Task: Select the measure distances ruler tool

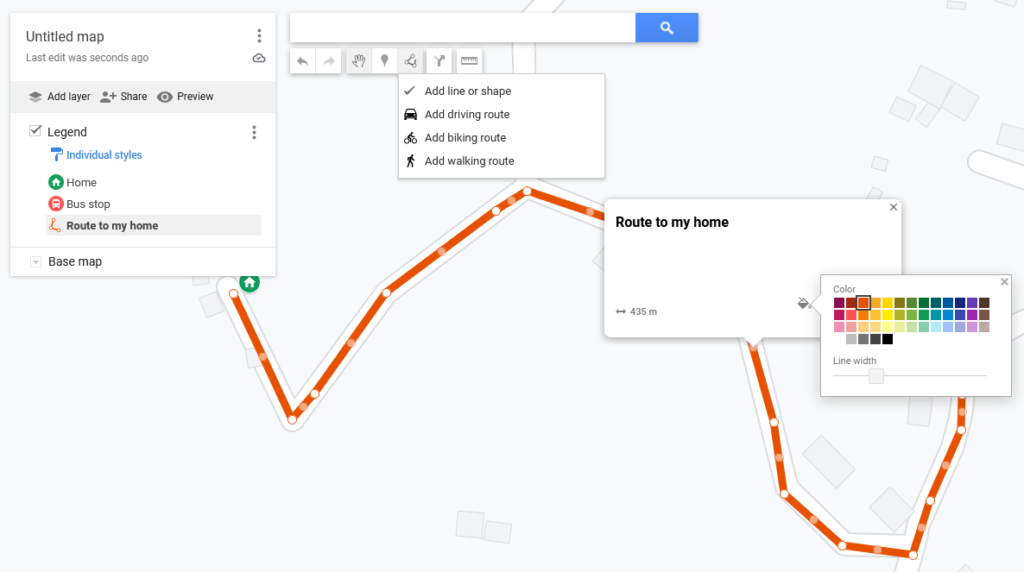Action: (469, 61)
